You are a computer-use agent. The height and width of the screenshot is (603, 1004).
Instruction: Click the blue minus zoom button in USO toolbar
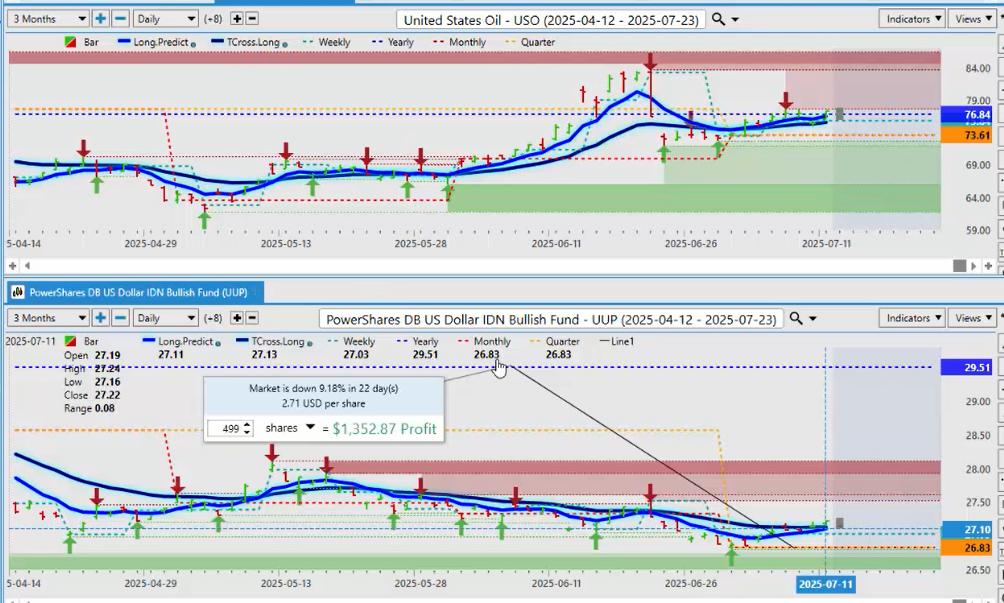[119, 18]
